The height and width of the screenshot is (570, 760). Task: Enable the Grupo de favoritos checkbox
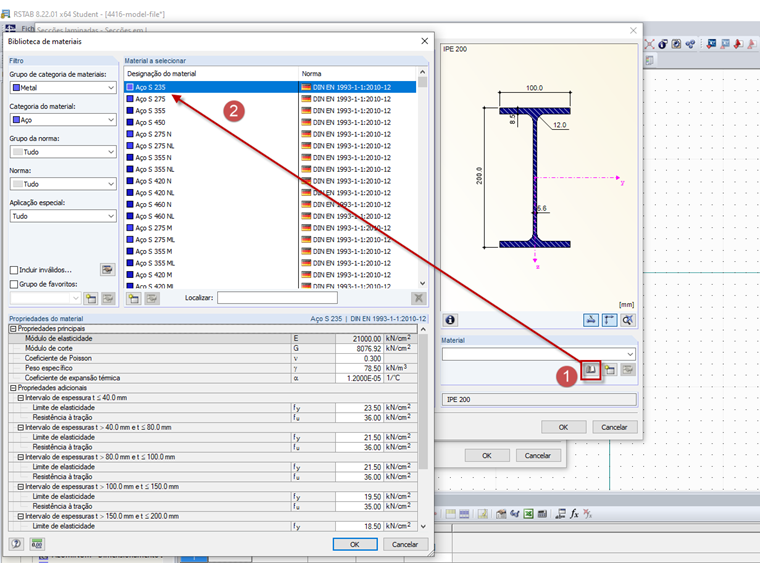(x=14, y=284)
